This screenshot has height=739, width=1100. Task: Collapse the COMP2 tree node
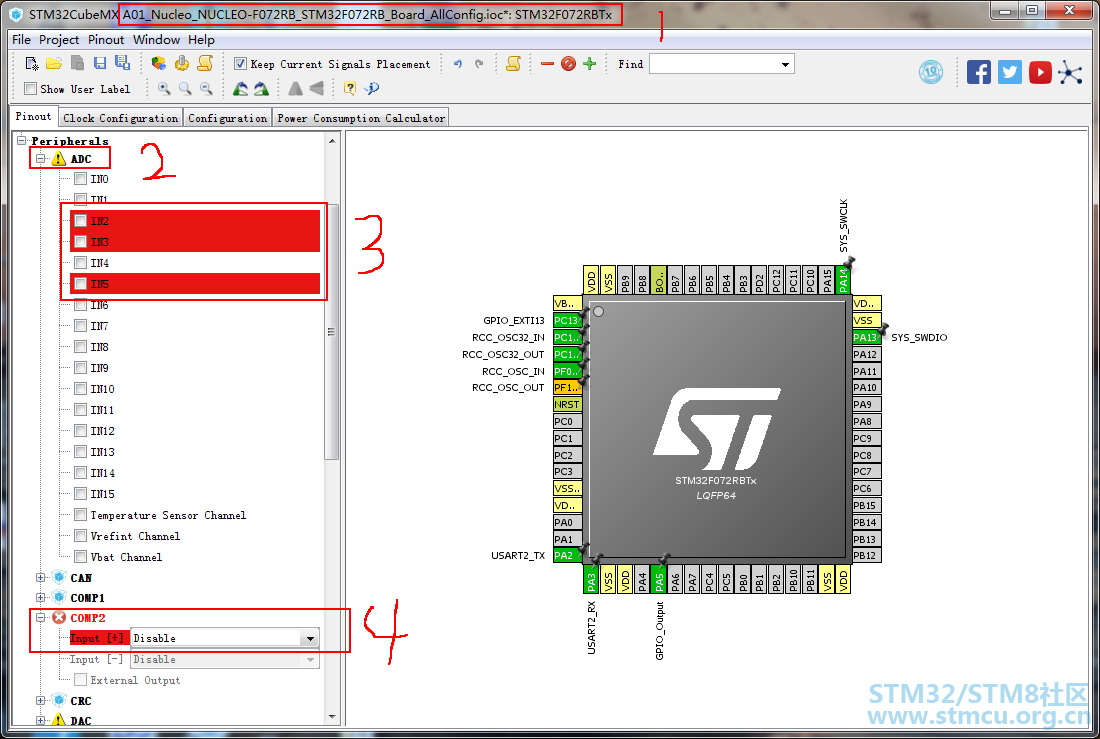(x=41, y=618)
